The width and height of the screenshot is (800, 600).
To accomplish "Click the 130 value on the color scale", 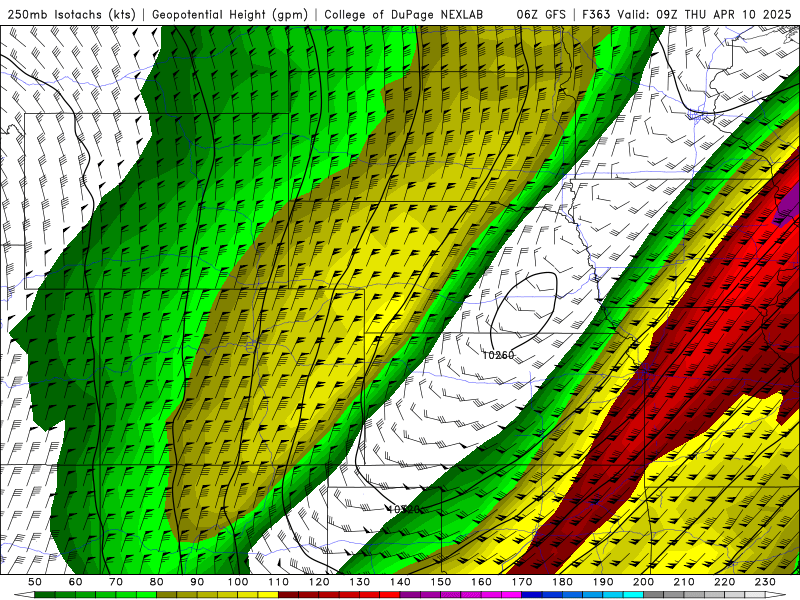I will [x=360, y=582].
